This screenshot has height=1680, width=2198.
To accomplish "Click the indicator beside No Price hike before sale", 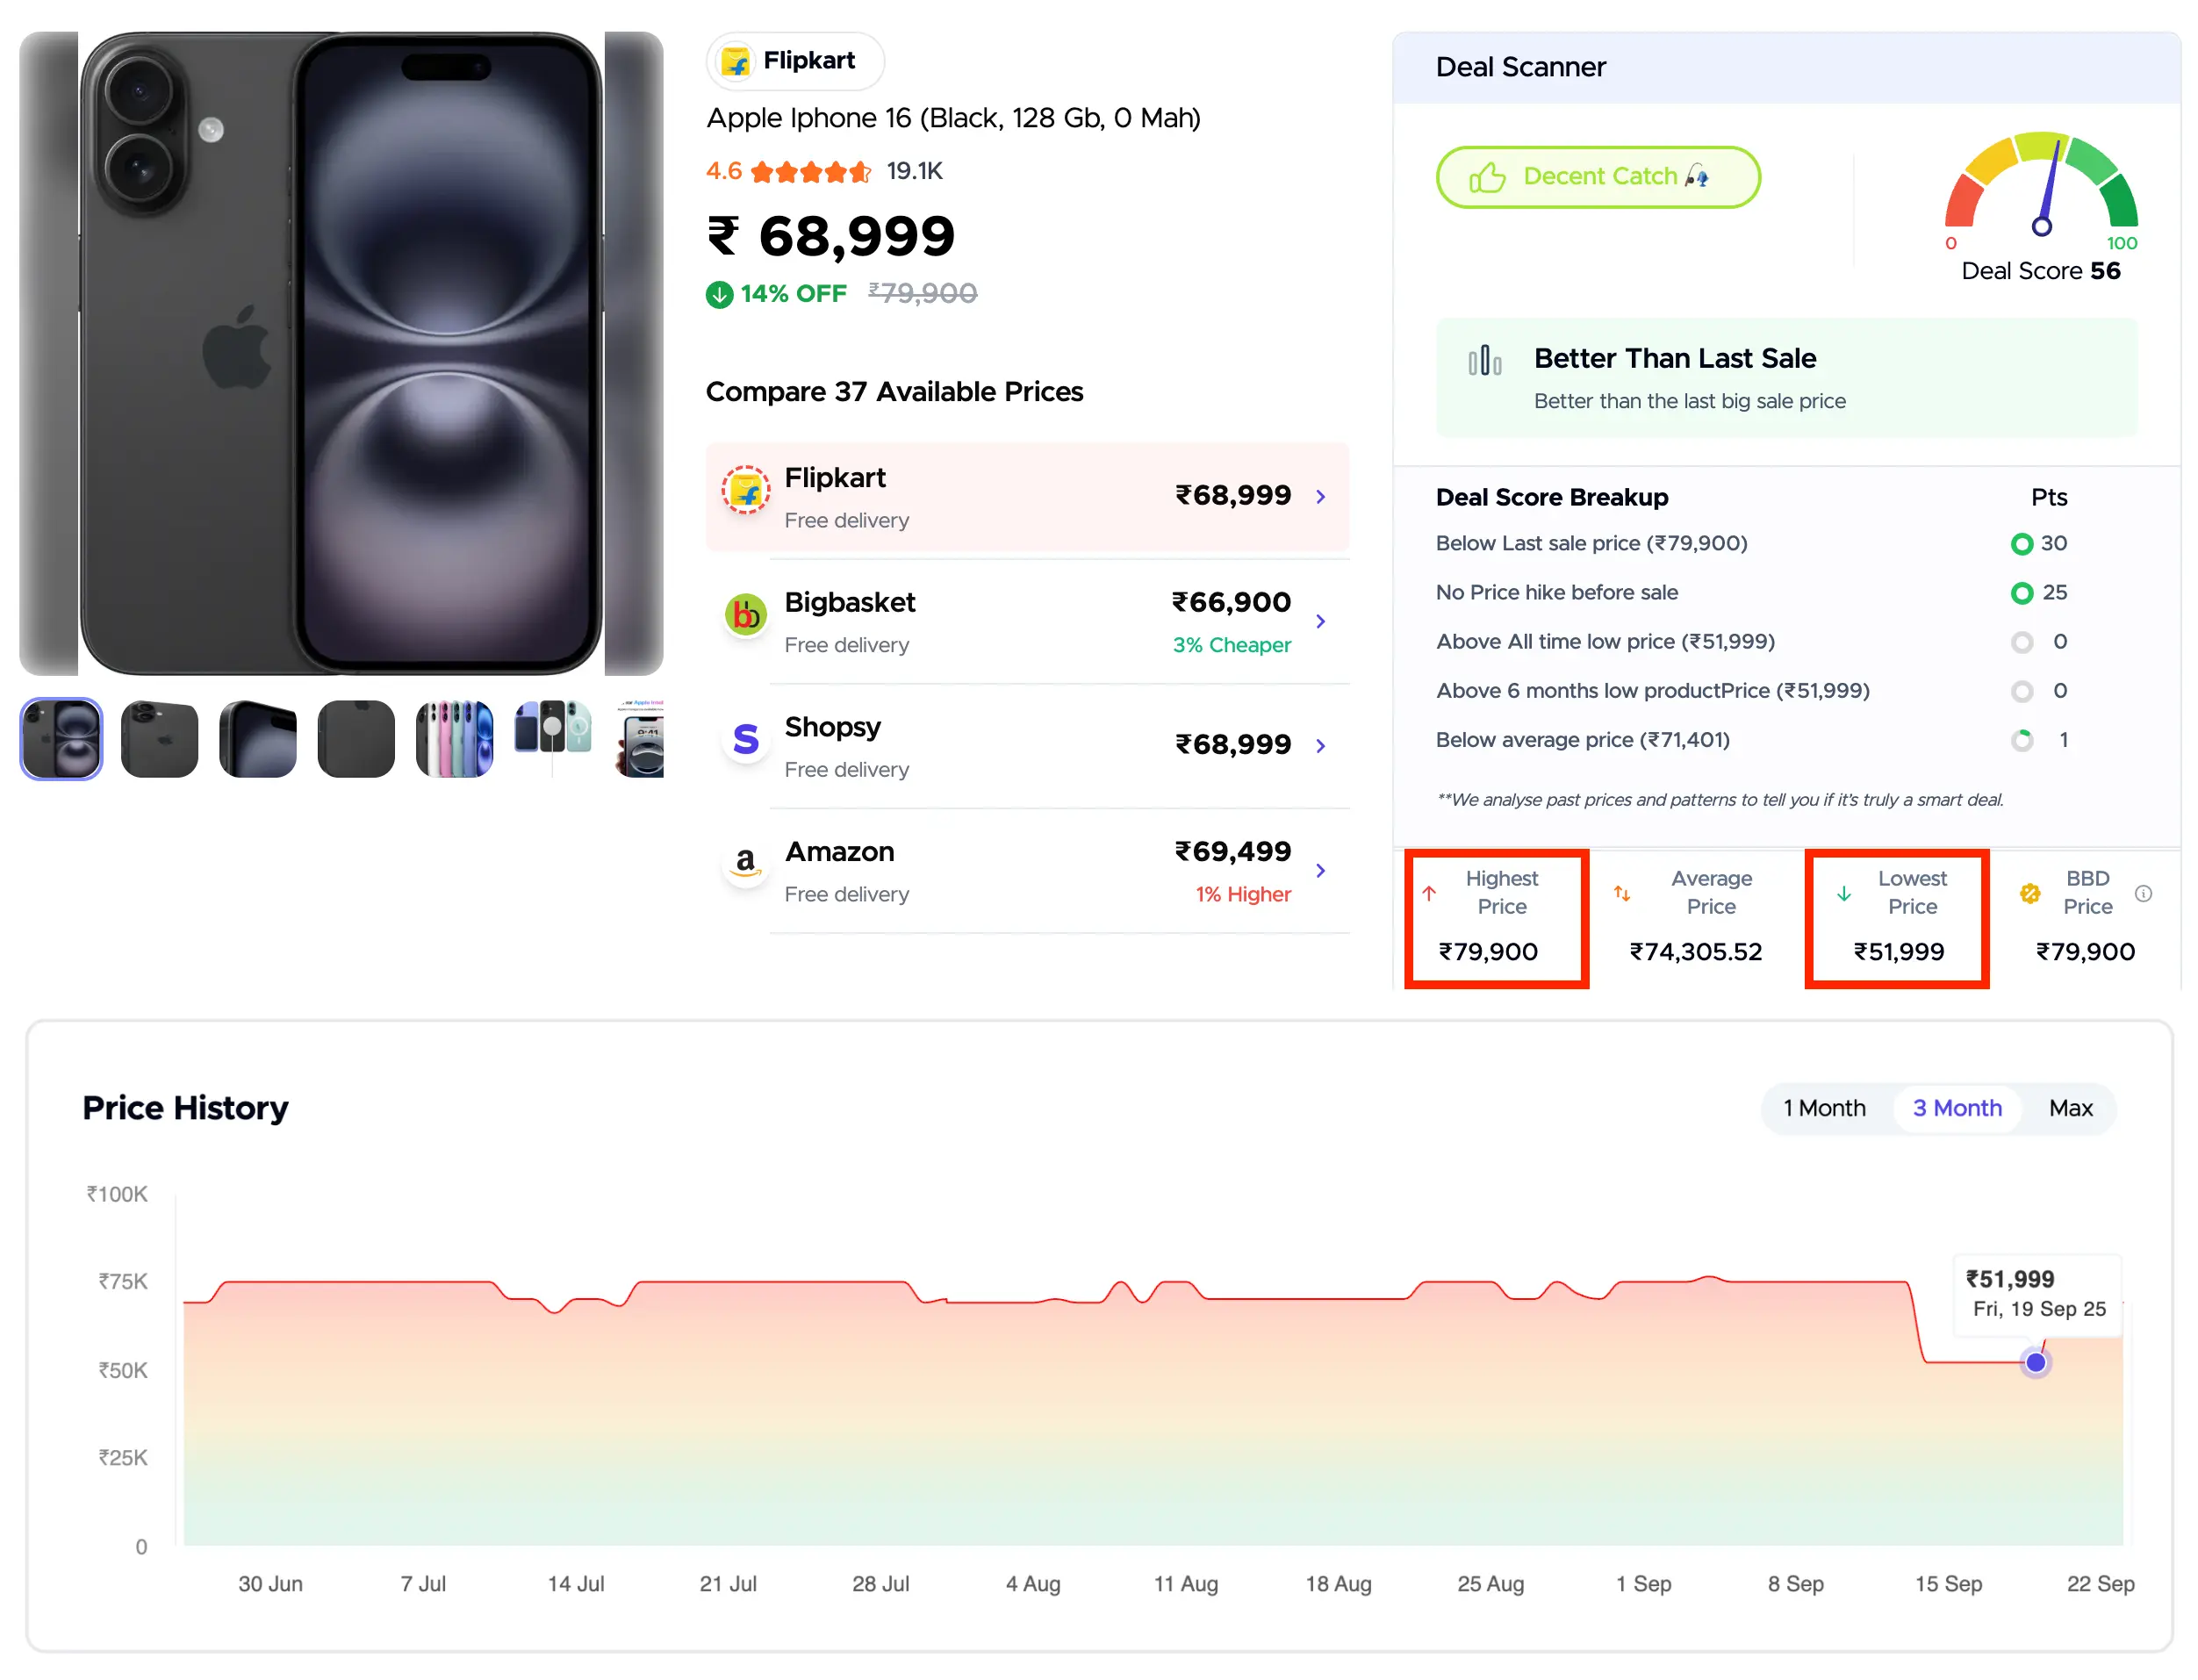I will [2022, 593].
